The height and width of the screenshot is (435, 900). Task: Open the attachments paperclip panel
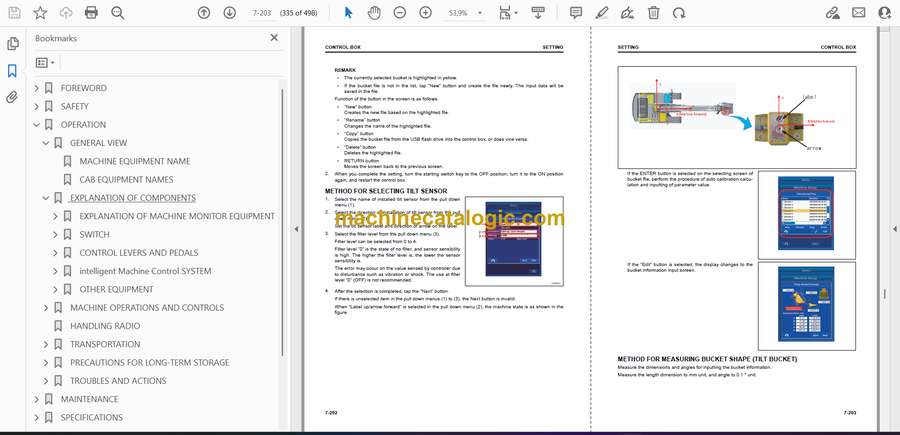click(12, 97)
